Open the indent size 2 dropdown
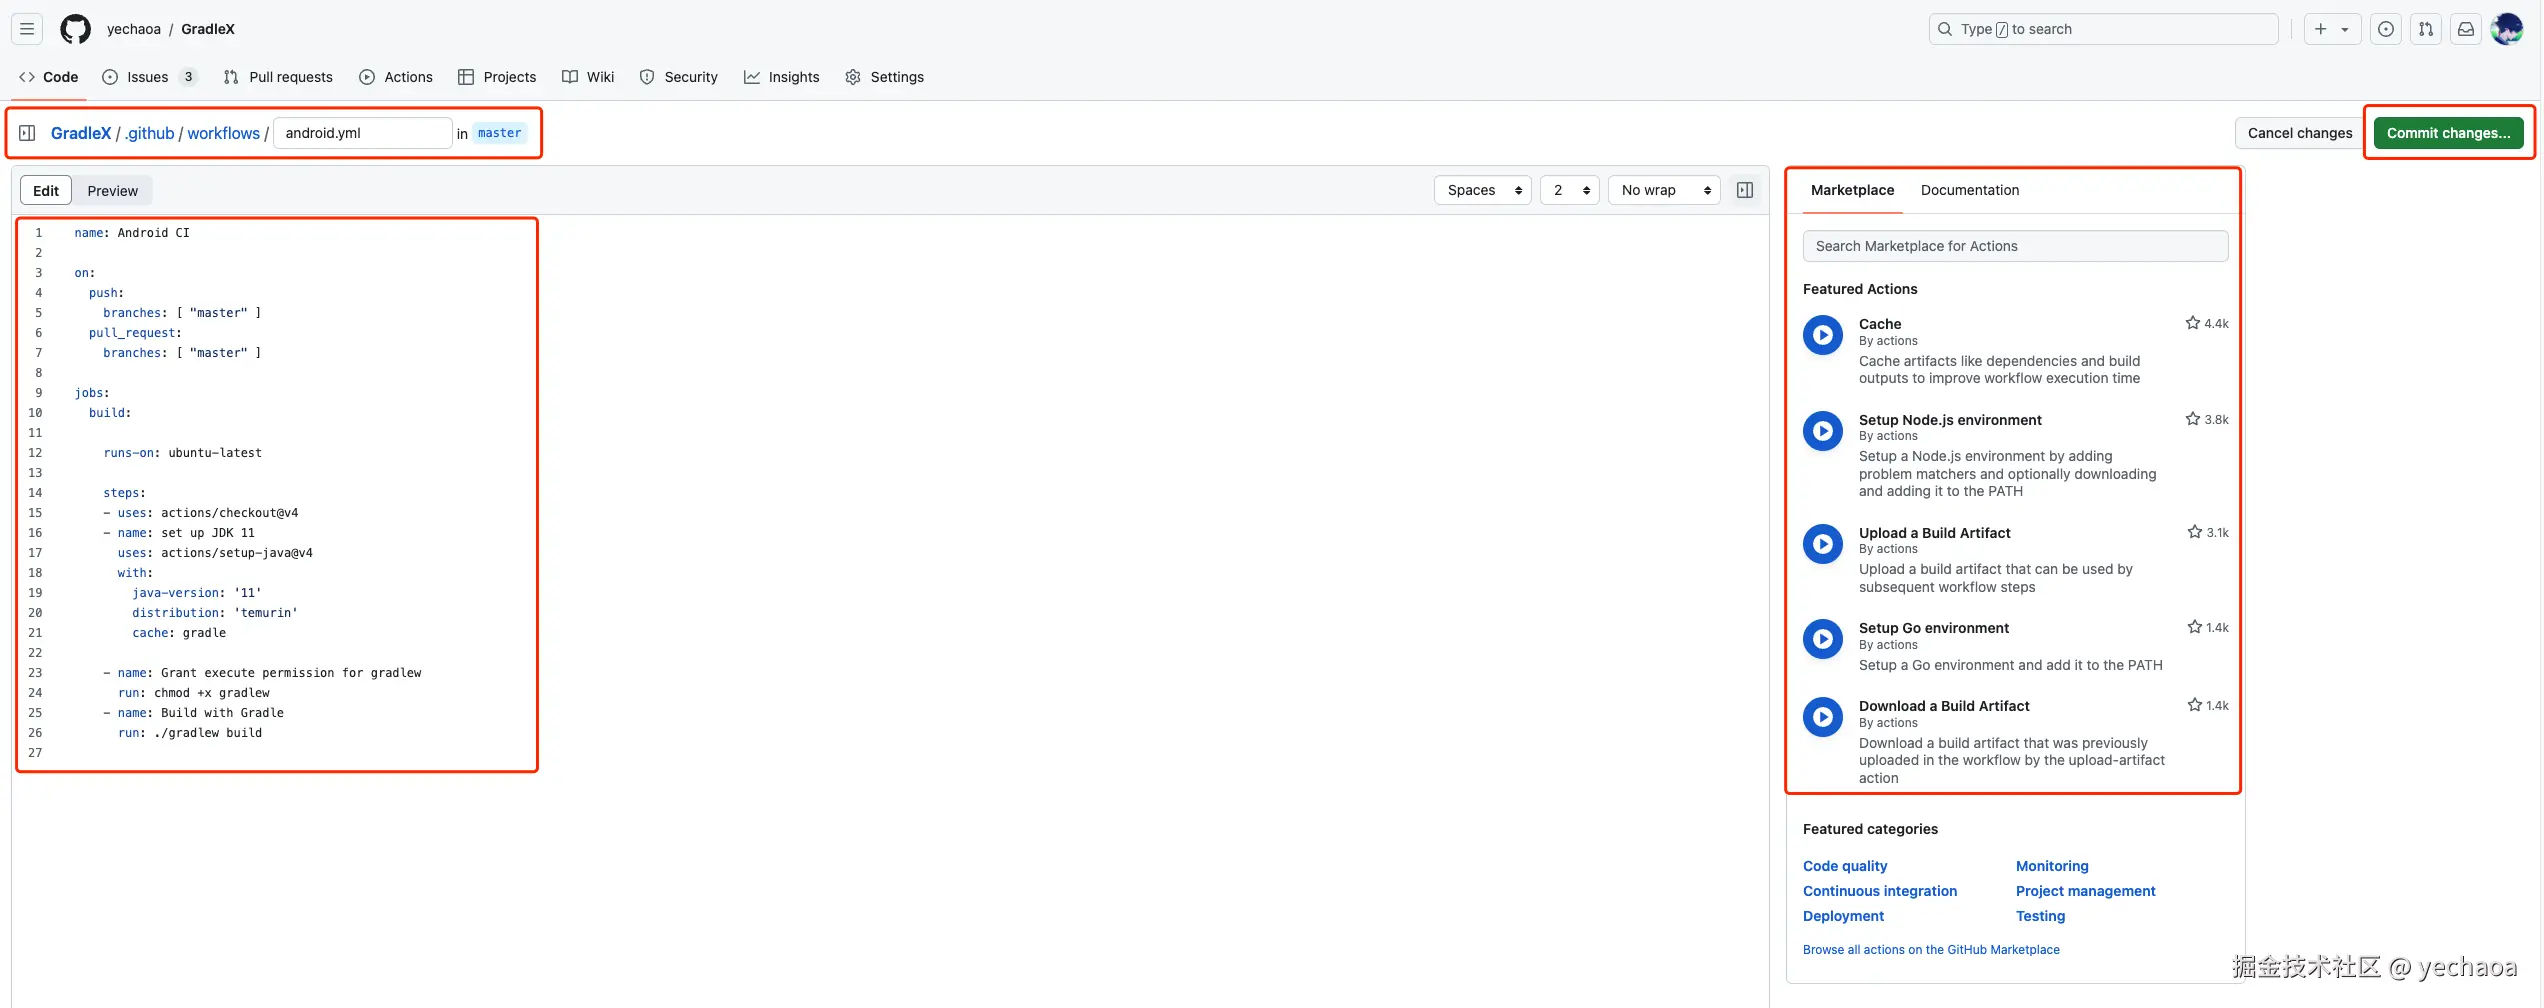Screen dimensions: 2544x1008 pyautogui.click(x=1570, y=190)
